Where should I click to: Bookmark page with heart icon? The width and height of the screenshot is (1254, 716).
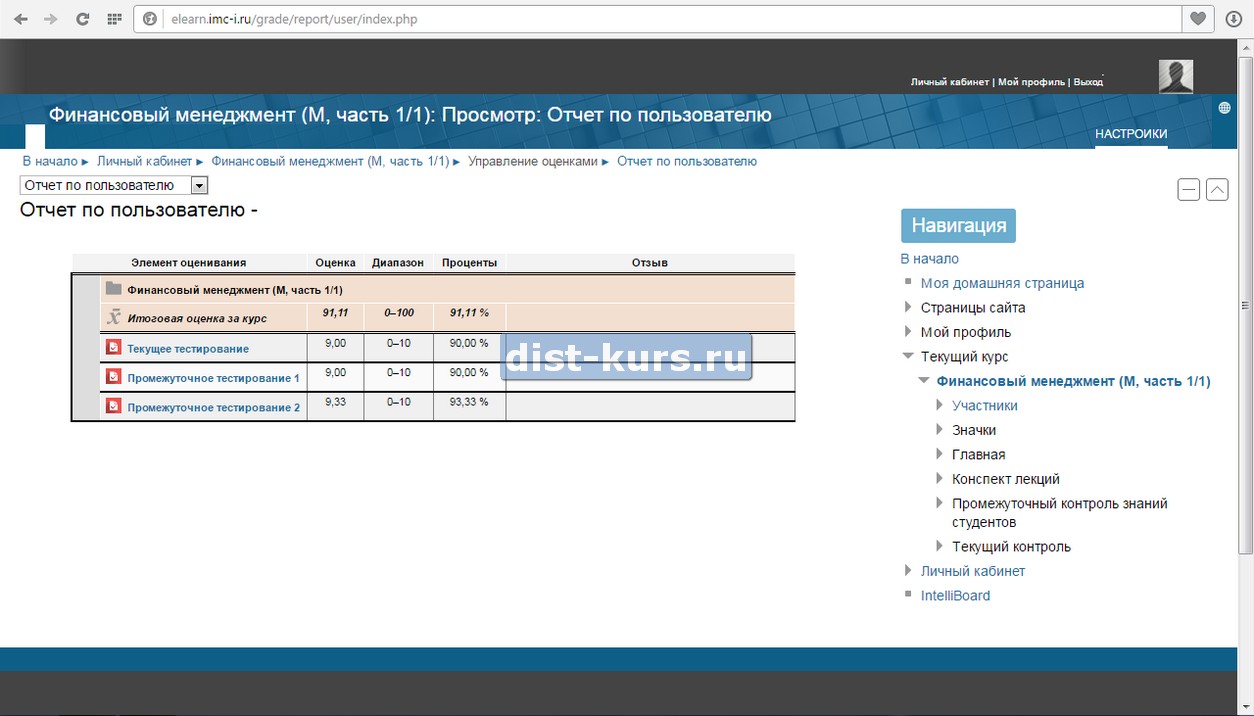point(1196,19)
